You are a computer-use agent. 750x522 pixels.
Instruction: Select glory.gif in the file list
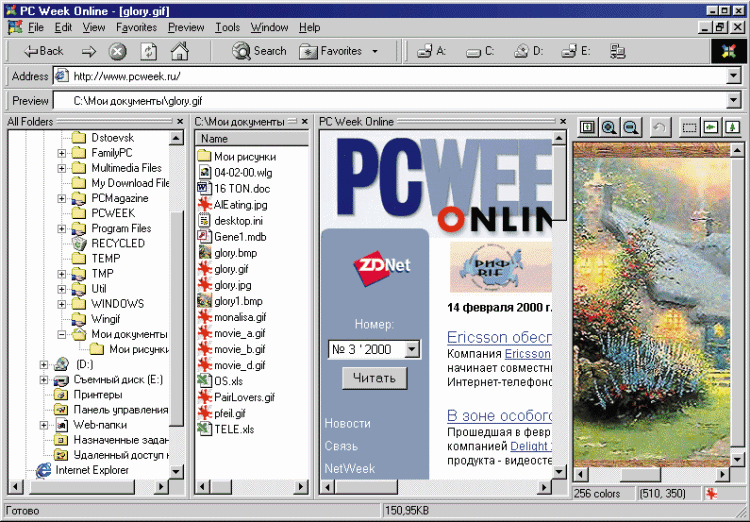[x=231, y=269]
